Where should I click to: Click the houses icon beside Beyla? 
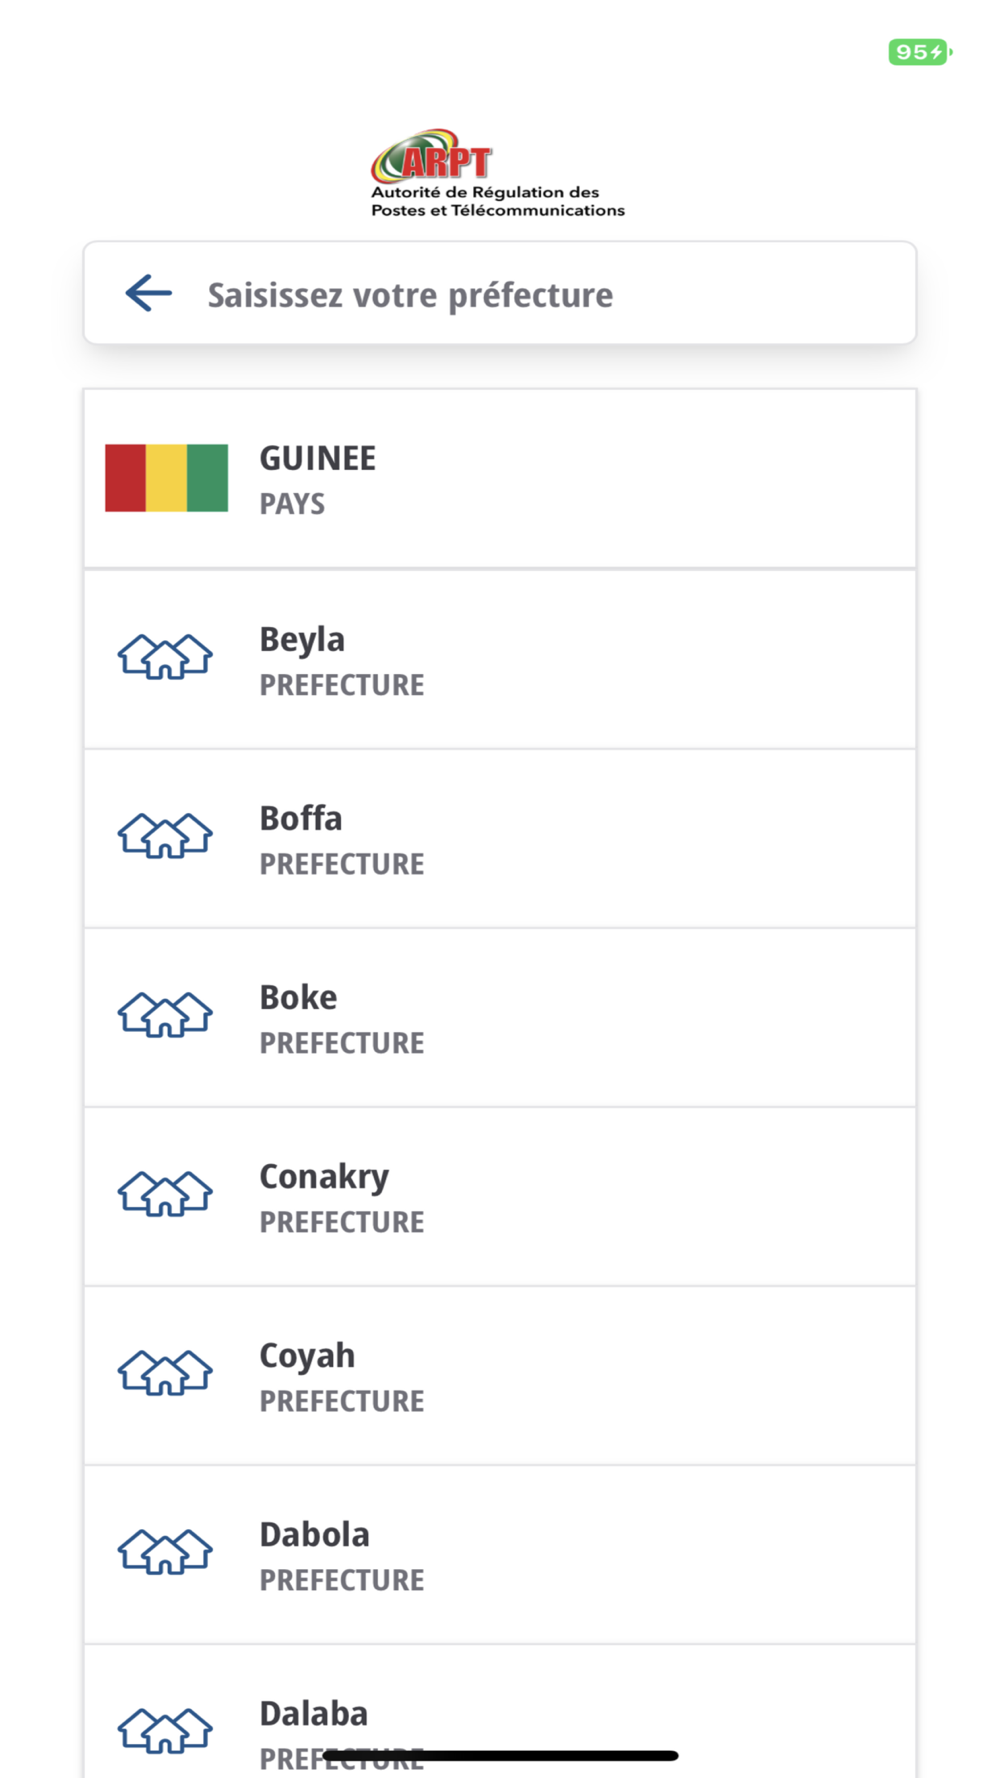pyautogui.click(x=165, y=657)
